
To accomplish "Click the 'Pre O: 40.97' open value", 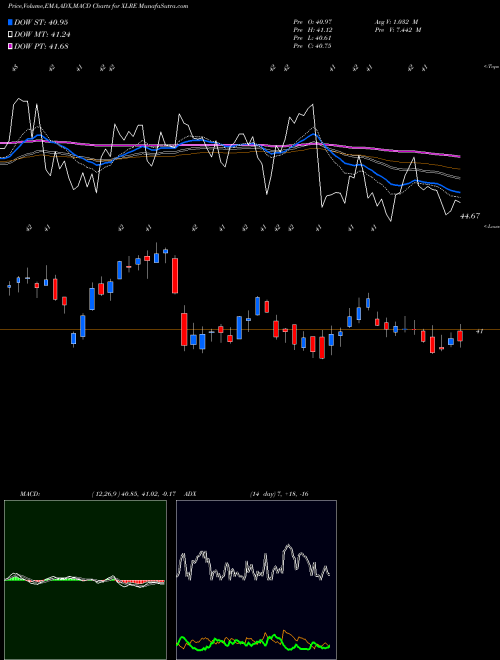I will (312, 22).
